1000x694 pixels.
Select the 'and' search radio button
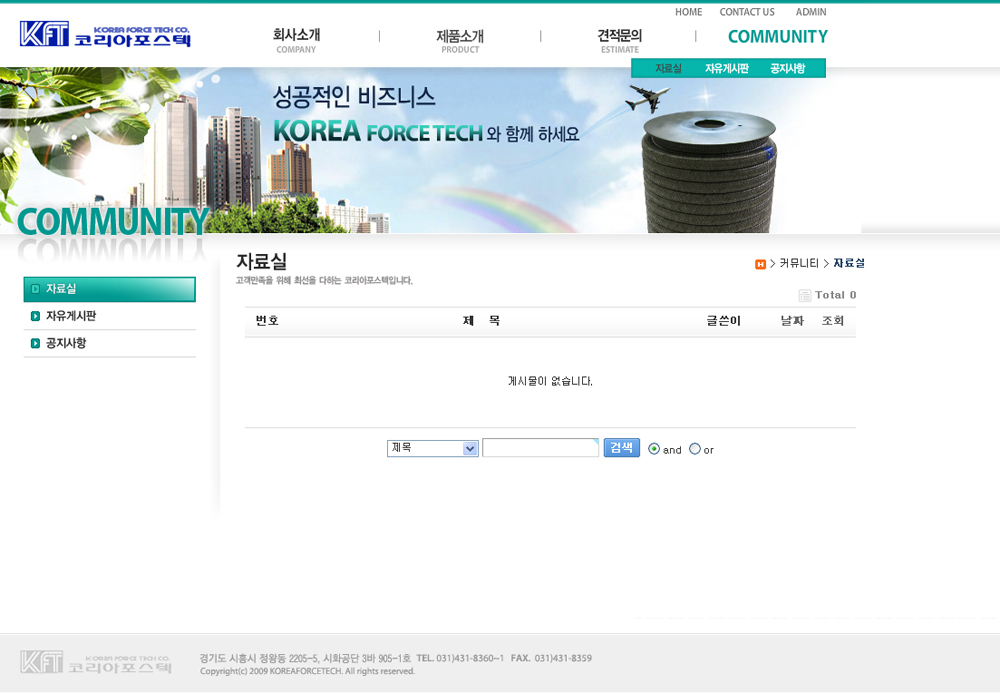[x=654, y=449]
